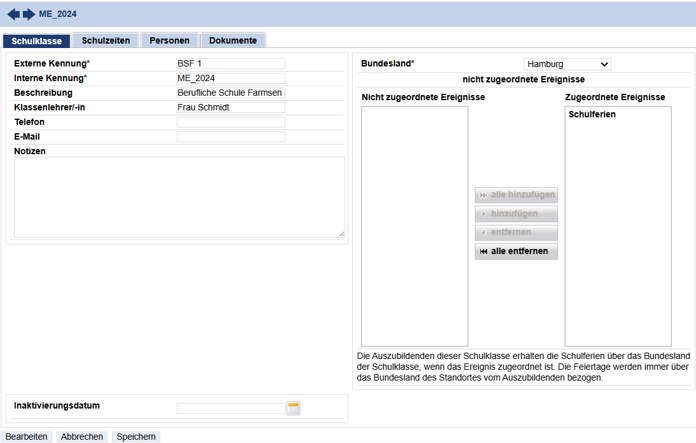Select Schulferien in Zugeordnete Ereignisse list
Viewport: 696px width, 443px height.
point(592,115)
